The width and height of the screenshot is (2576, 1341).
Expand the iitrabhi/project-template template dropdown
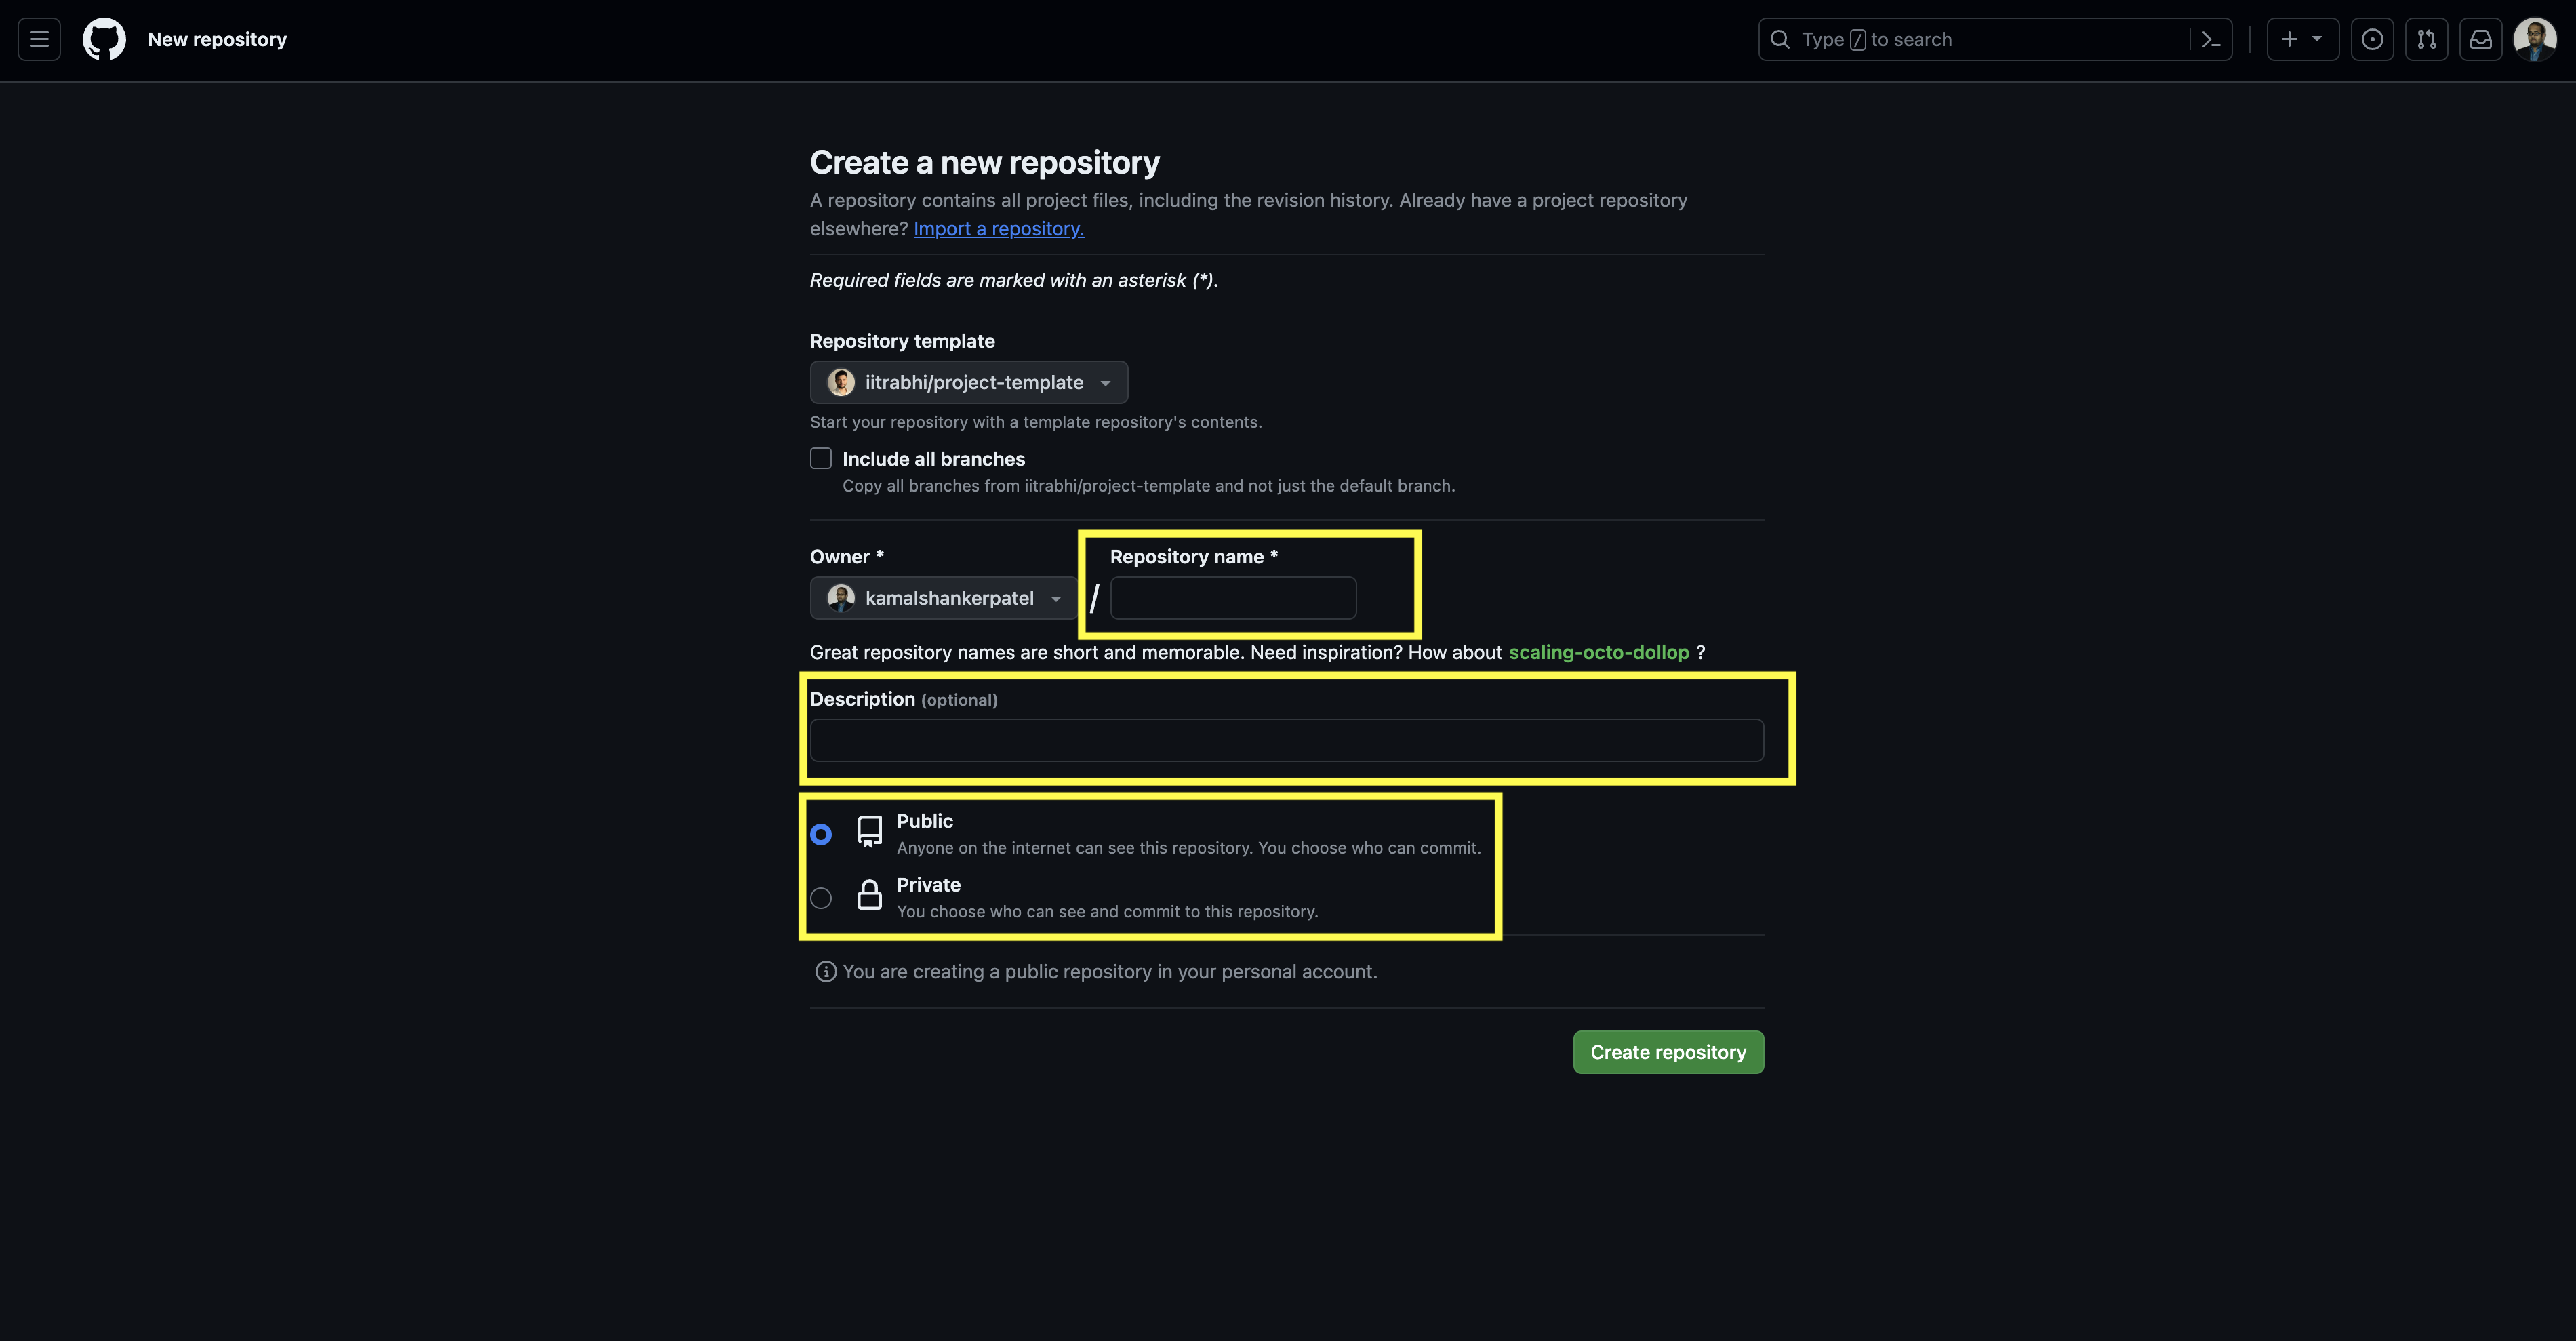[968, 382]
